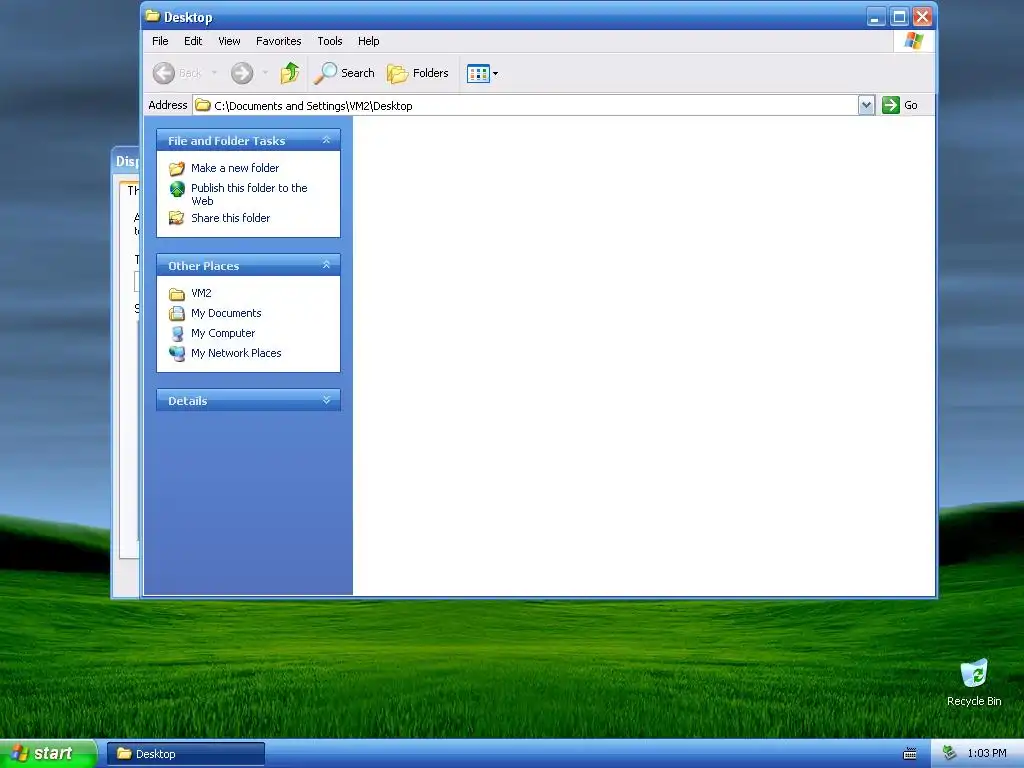This screenshot has width=1024, height=768.
Task: Click the folder icon in the Desktop title bar
Action: (153, 16)
